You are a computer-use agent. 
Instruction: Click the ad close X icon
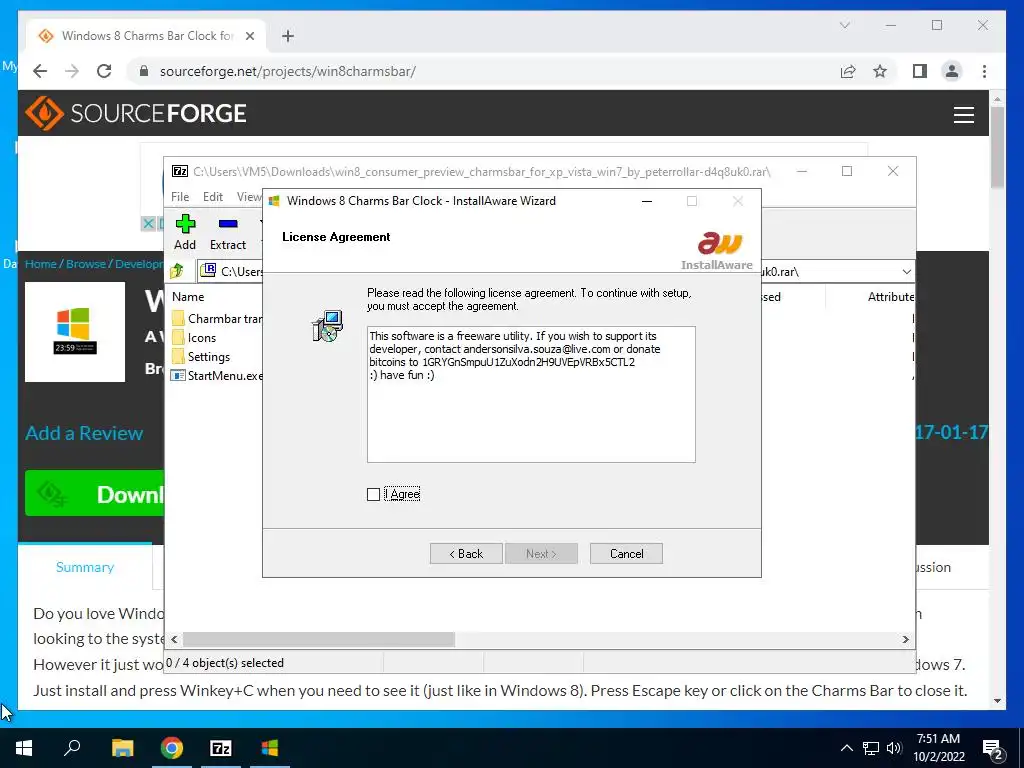148,224
